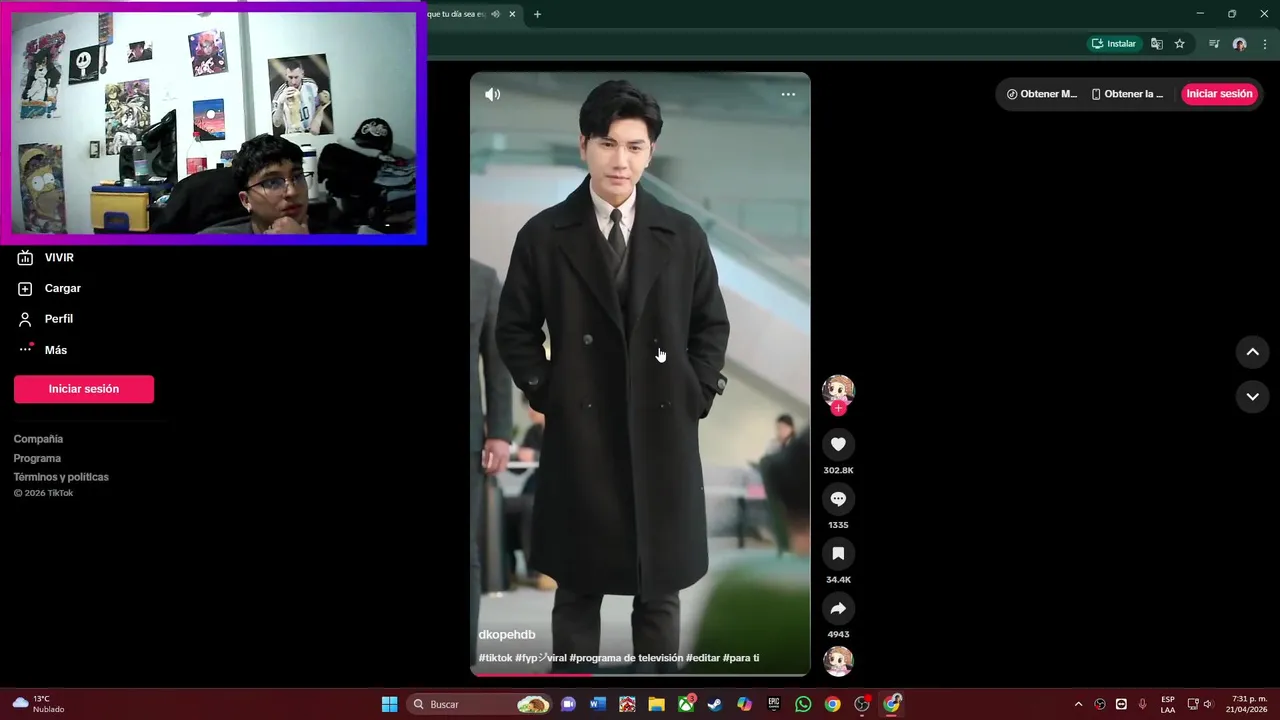This screenshot has height=720, width=1280.
Task: Open Steam from taskbar
Action: tap(715, 704)
